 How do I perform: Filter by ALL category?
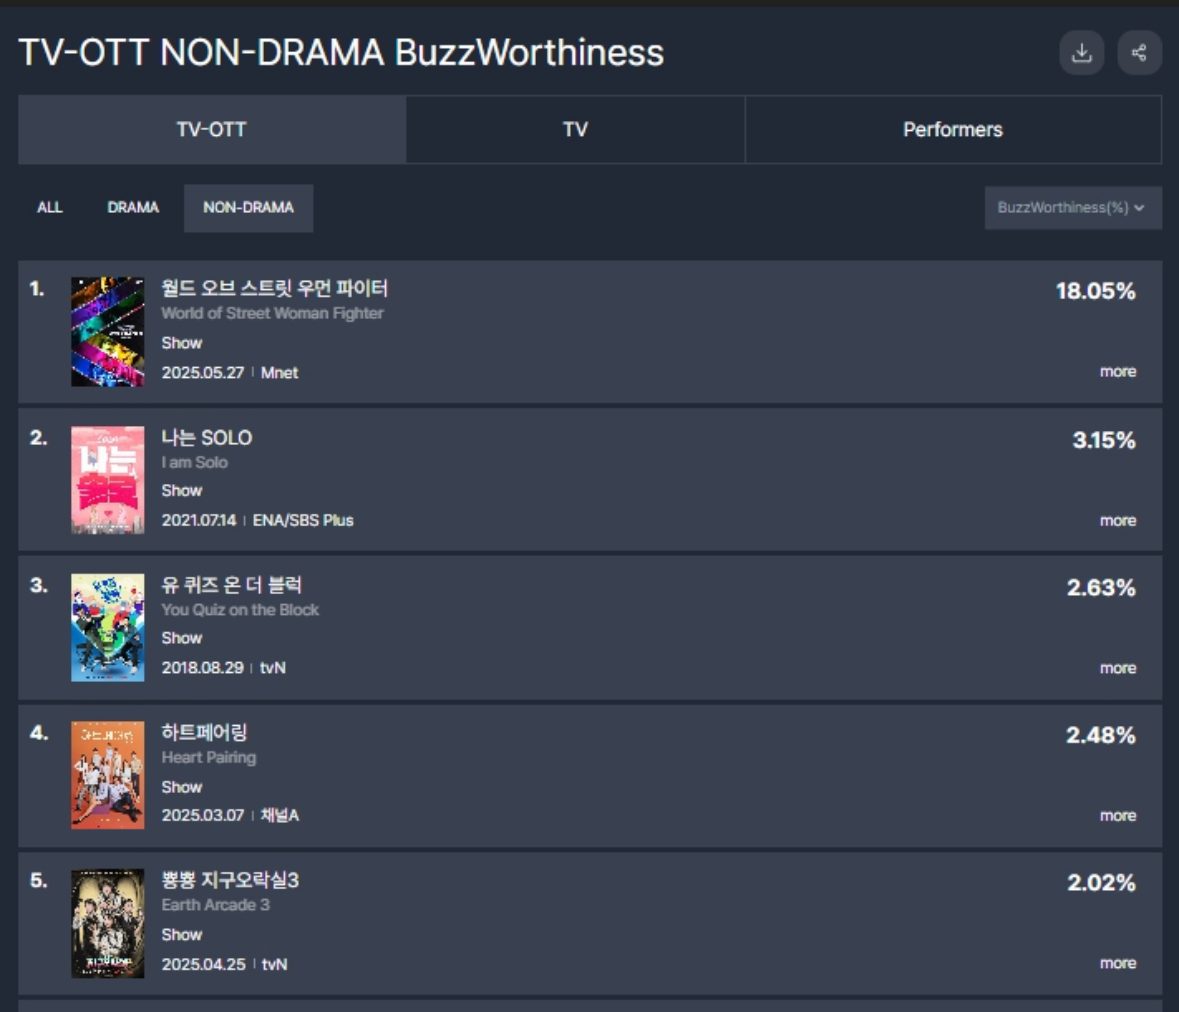click(50, 208)
